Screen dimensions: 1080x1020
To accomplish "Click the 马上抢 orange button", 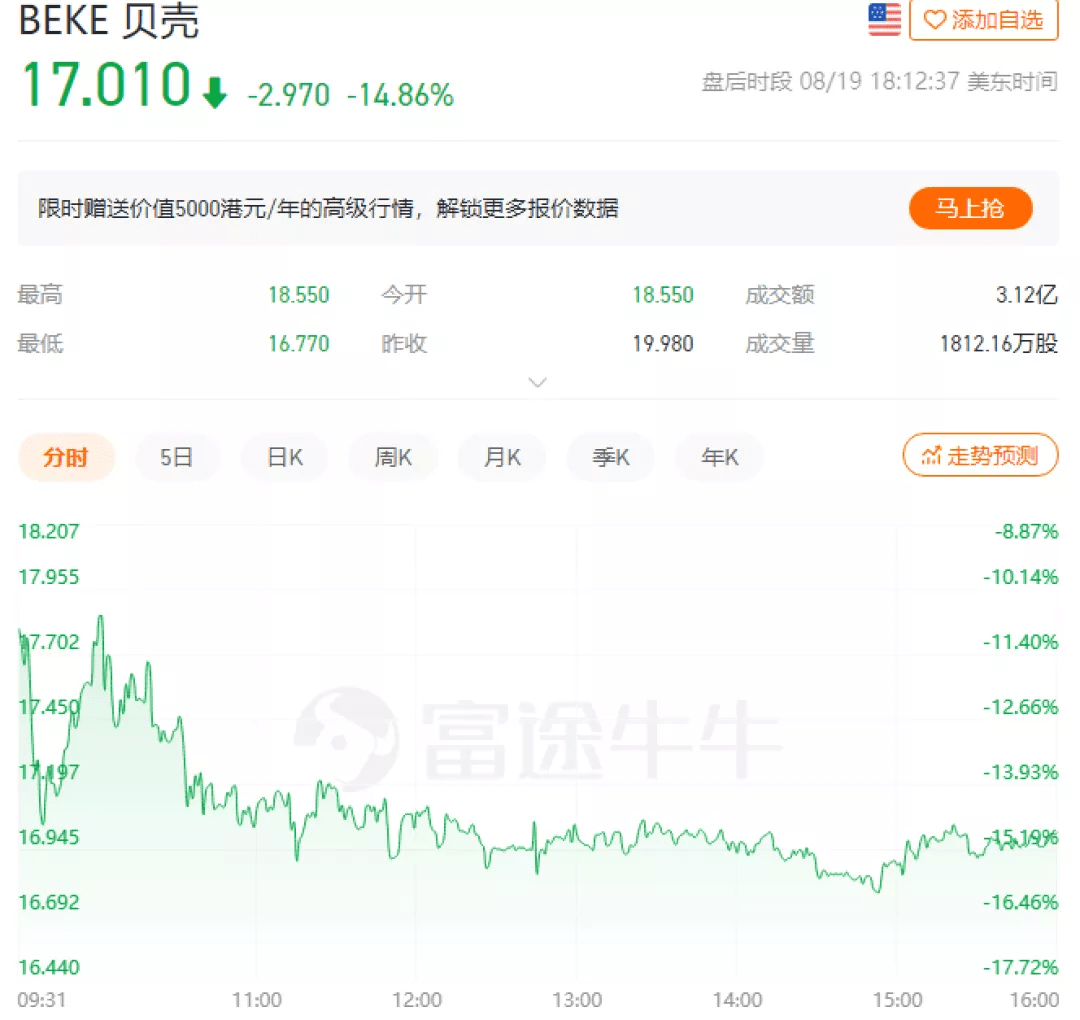I will point(970,208).
